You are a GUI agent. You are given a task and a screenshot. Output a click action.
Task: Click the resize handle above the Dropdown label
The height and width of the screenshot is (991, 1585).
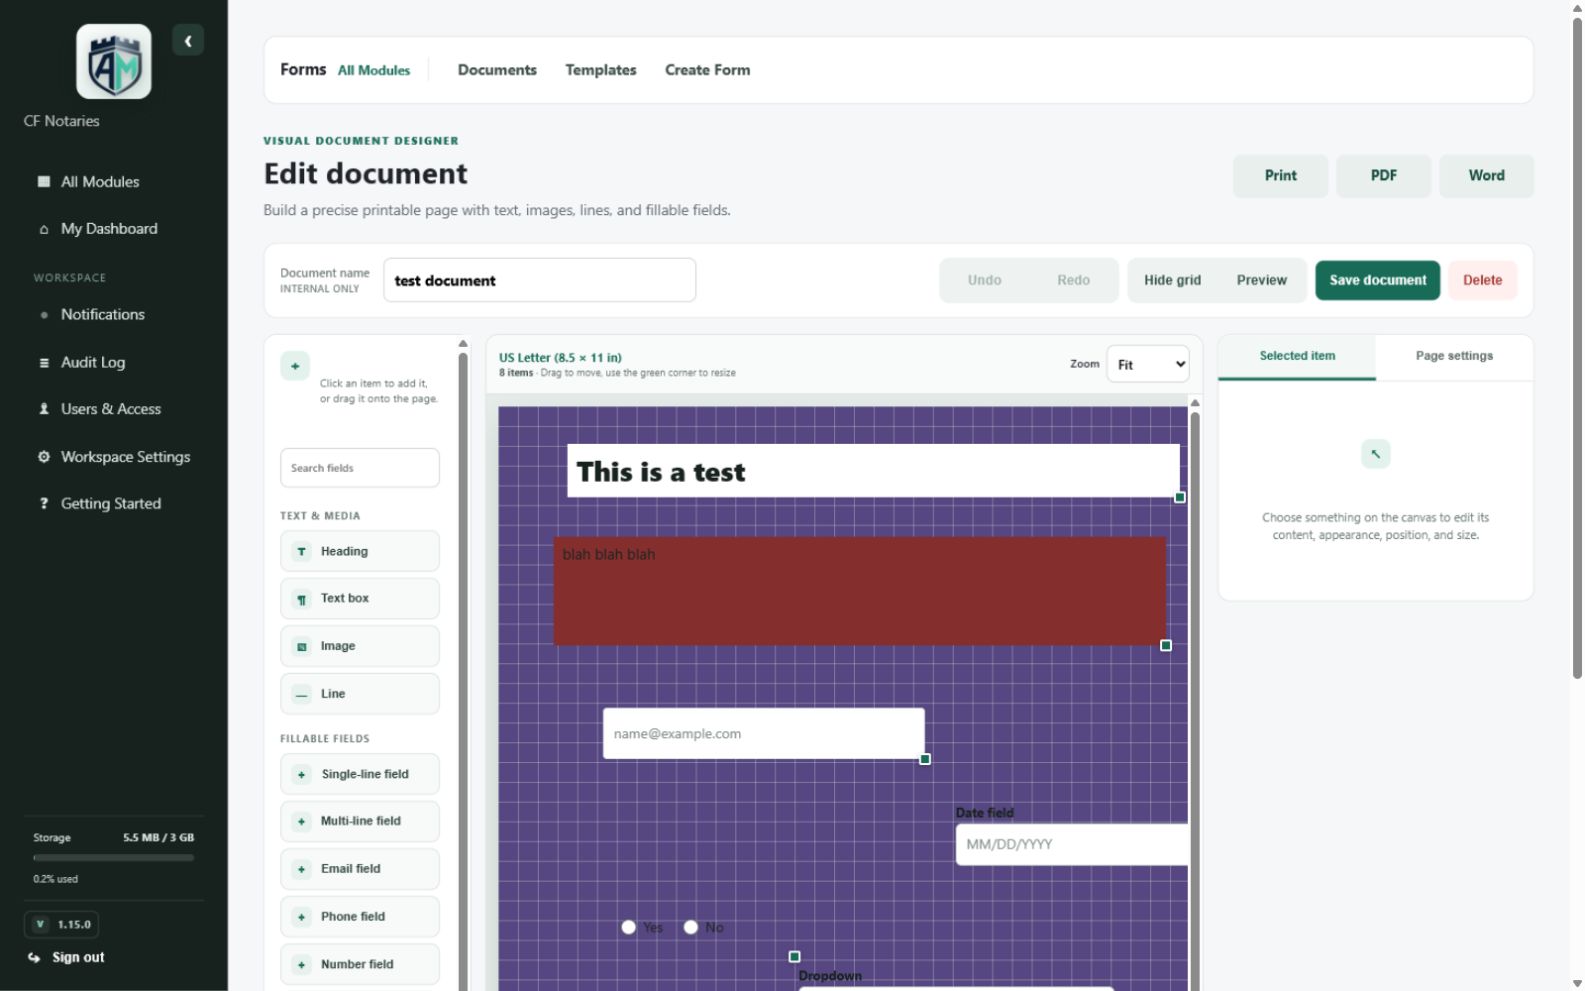pos(794,957)
